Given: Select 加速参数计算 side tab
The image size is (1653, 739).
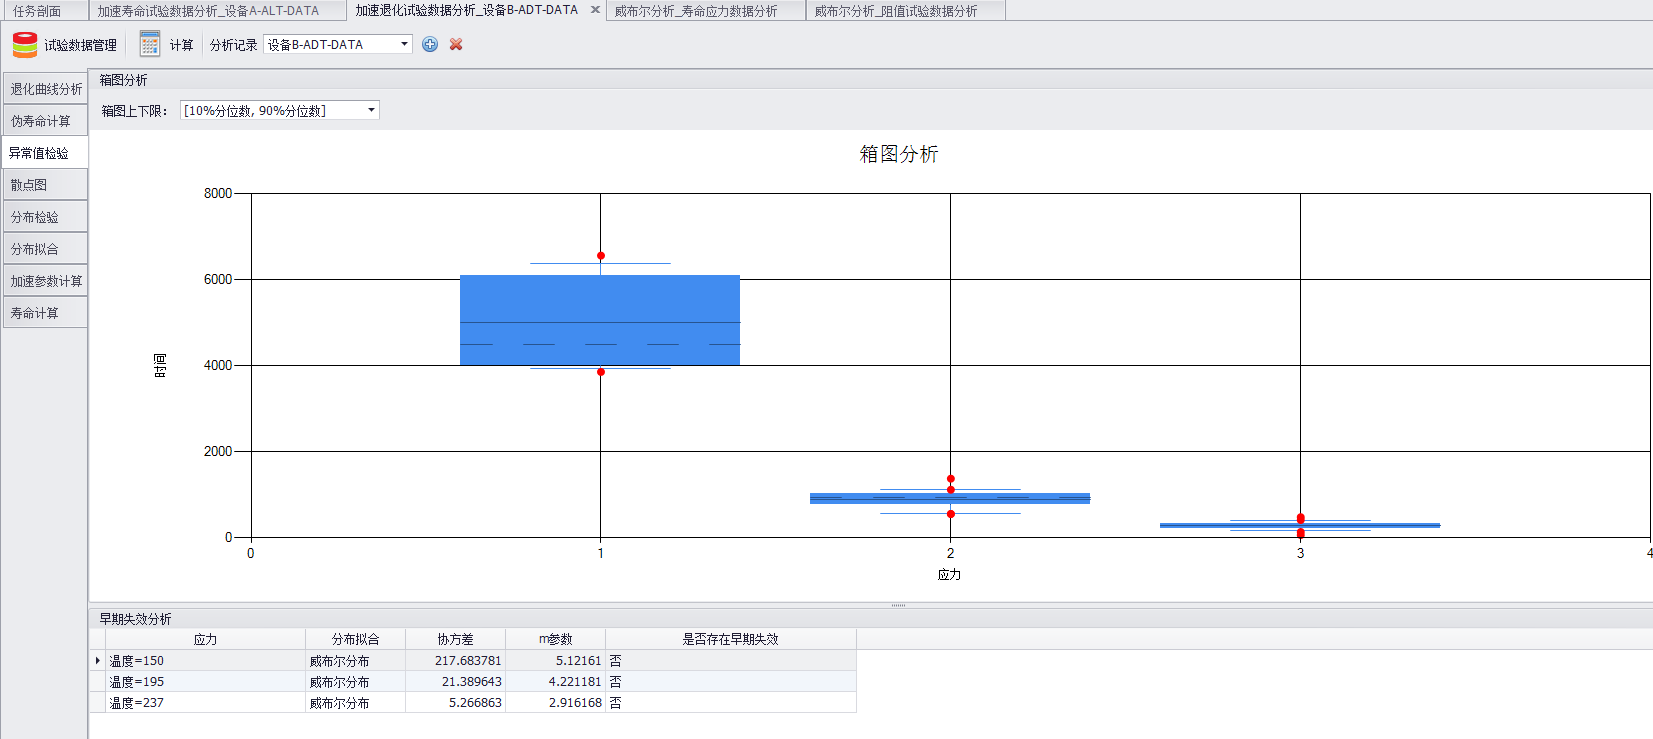Looking at the screenshot, I should pyautogui.click(x=45, y=281).
